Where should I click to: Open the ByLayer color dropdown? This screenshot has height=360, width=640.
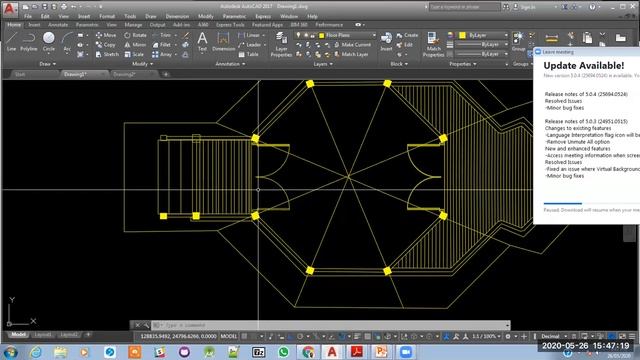tap(483, 36)
